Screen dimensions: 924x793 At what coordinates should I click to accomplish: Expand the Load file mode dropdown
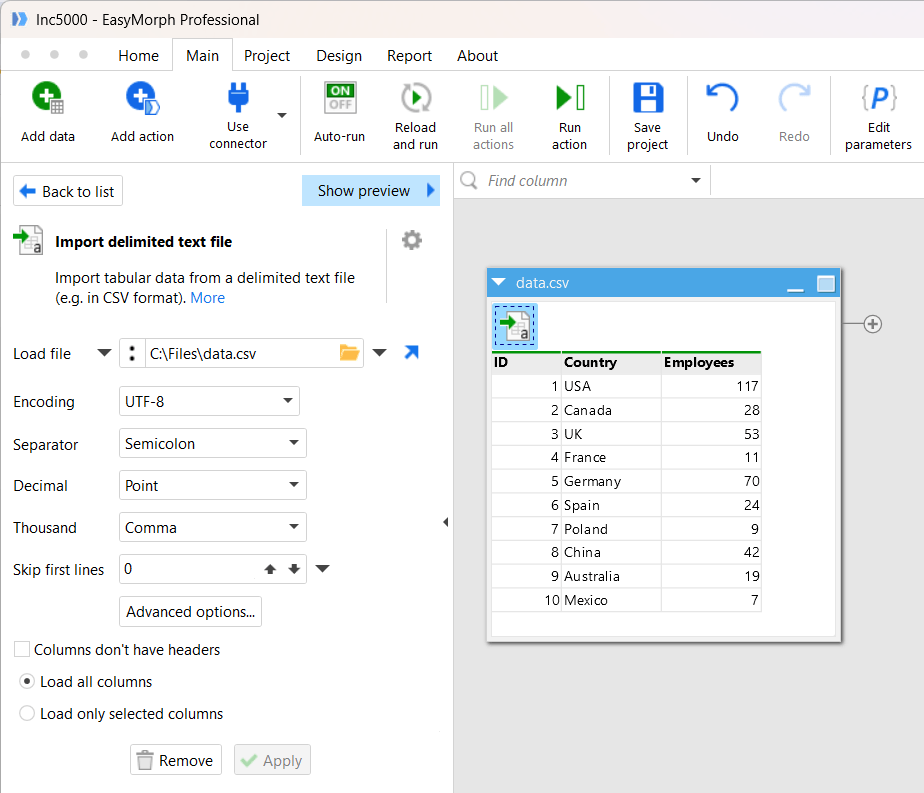pyautogui.click(x=104, y=353)
